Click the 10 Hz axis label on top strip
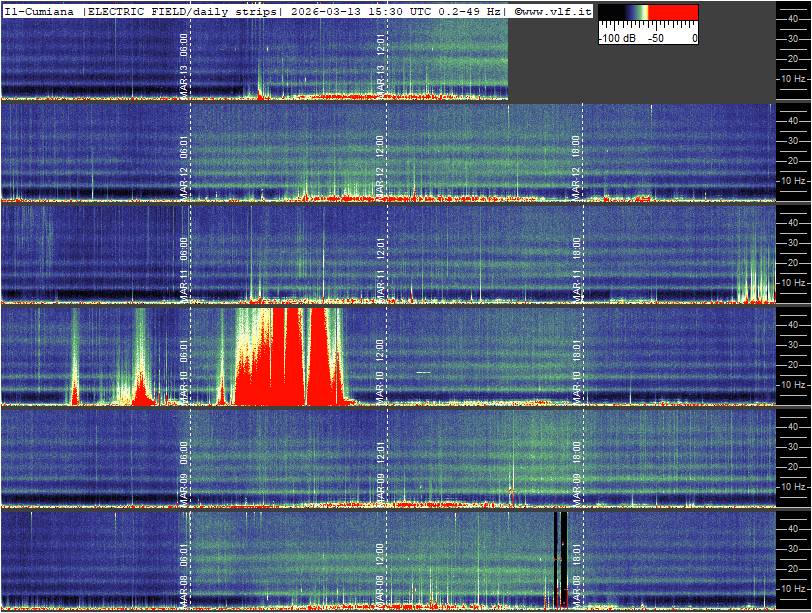Viewport: 812px width, 613px height. pyautogui.click(x=793, y=78)
